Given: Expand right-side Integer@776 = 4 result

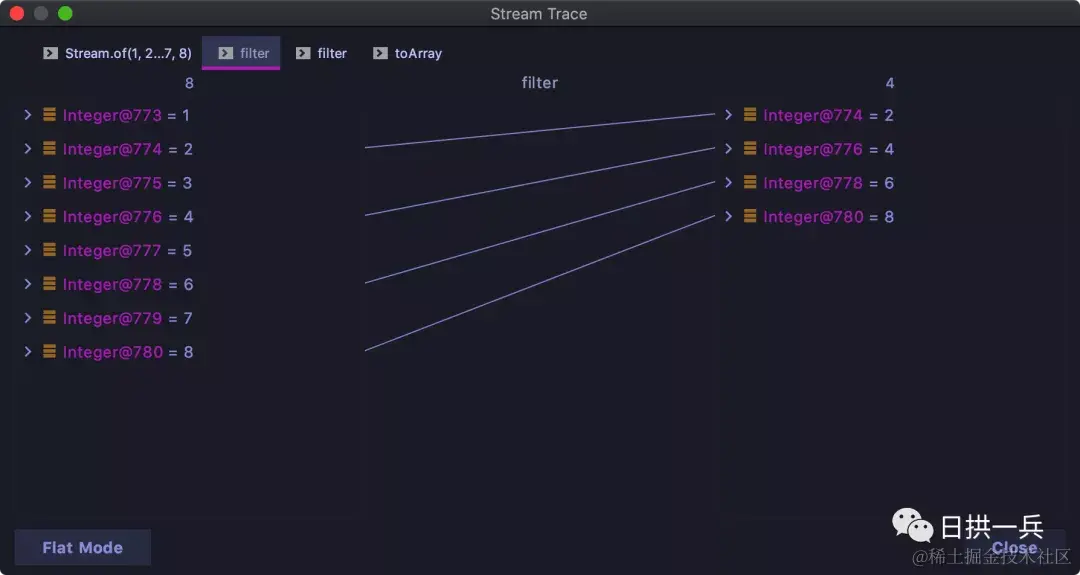Looking at the screenshot, I should point(728,149).
